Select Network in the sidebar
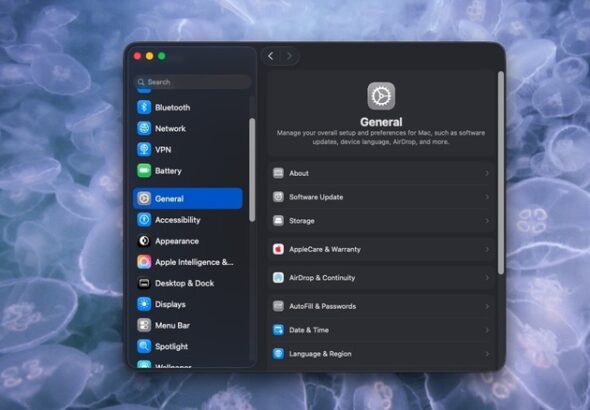Screen dimensions: 590x410 188,128
